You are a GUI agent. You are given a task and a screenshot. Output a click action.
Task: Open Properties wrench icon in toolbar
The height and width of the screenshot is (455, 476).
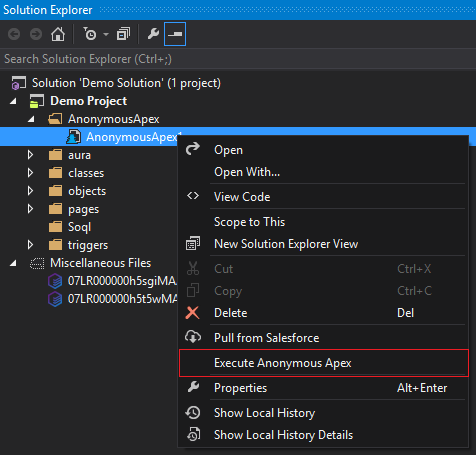click(x=153, y=34)
